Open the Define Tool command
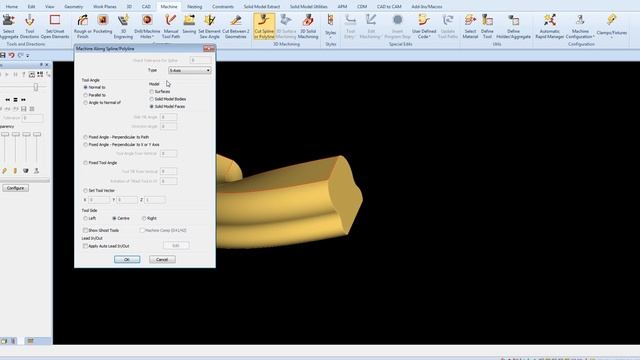This screenshot has width=640, height=360. [487, 26]
